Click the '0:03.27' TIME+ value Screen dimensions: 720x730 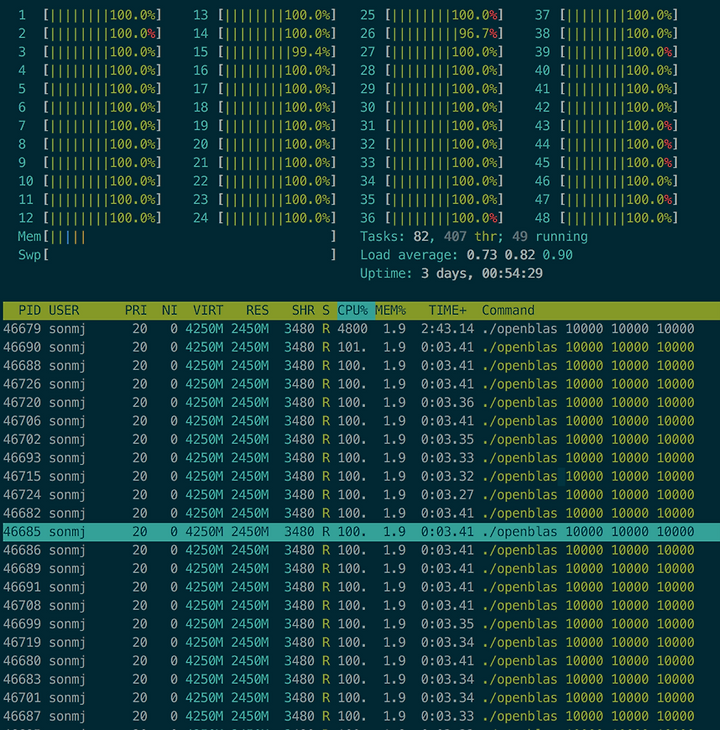pyautogui.click(x=447, y=495)
